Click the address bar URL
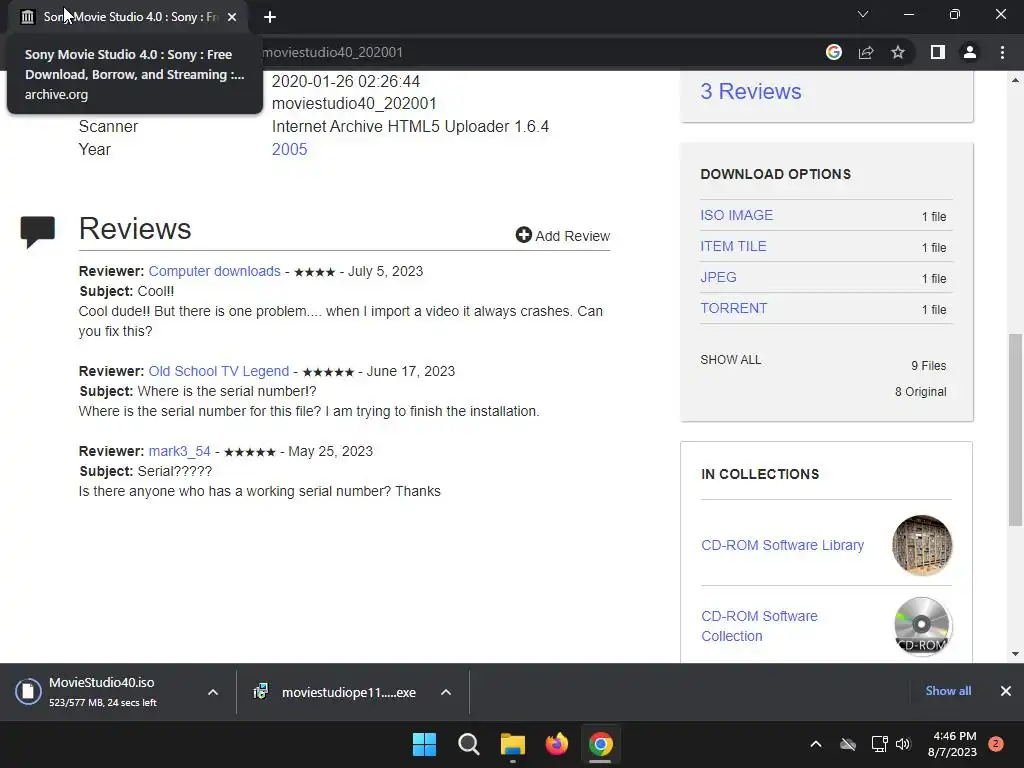This screenshot has height=768, width=1024. pos(332,52)
